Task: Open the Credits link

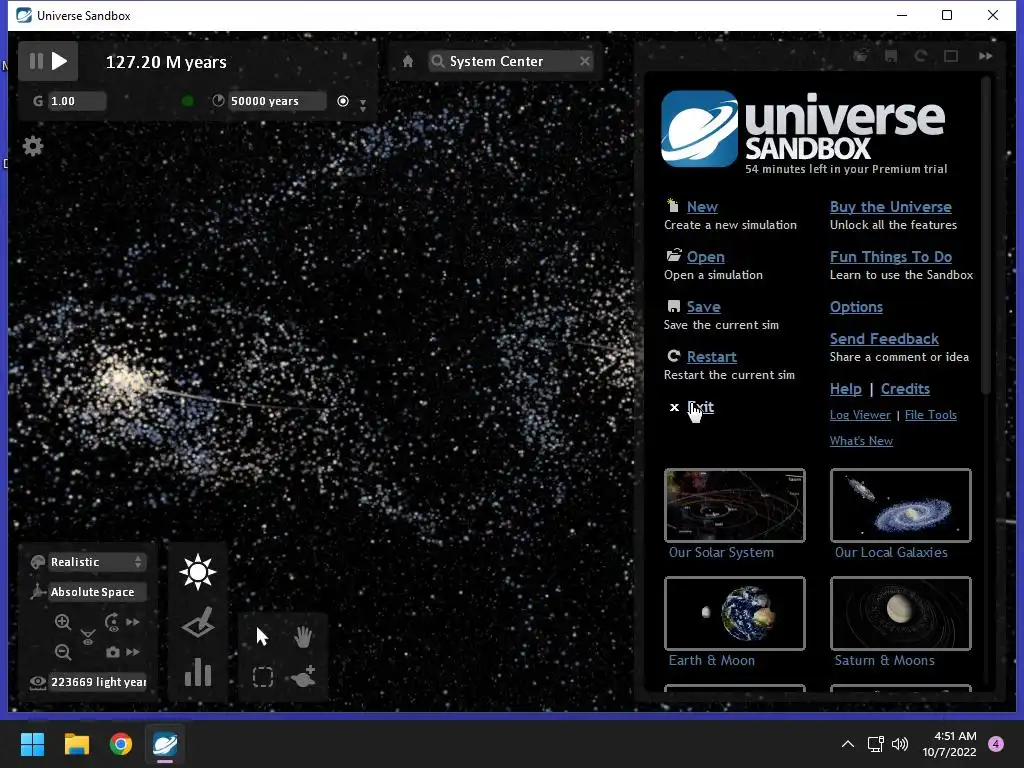Action: click(x=904, y=389)
